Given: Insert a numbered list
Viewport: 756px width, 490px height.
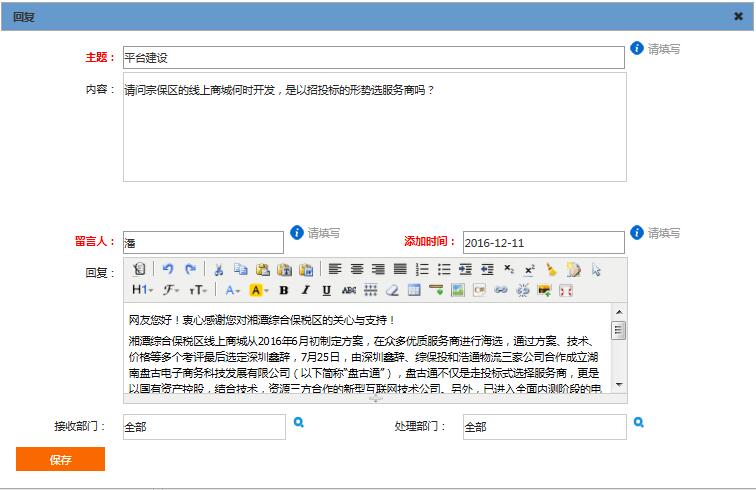Looking at the screenshot, I should 422,269.
